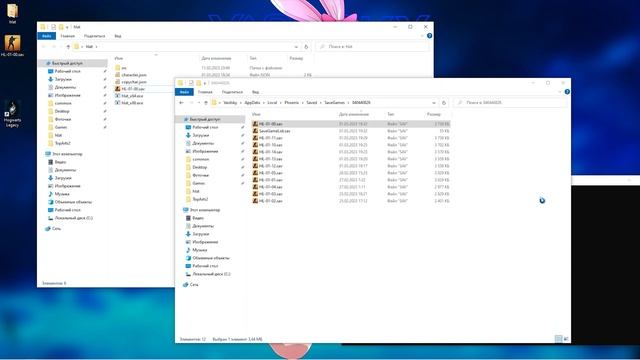Switch to details view in front window status bar
The image size is (640, 360).
[x=558, y=339]
